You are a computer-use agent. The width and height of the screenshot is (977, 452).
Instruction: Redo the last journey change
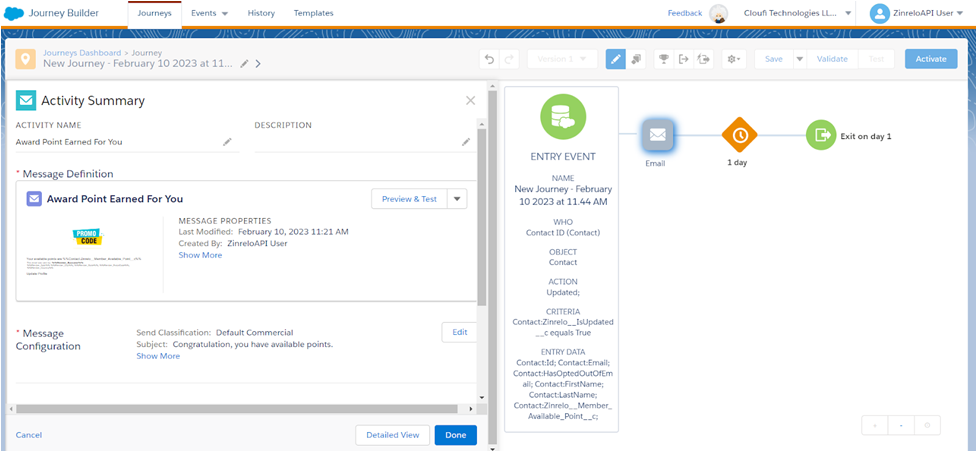click(x=508, y=59)
